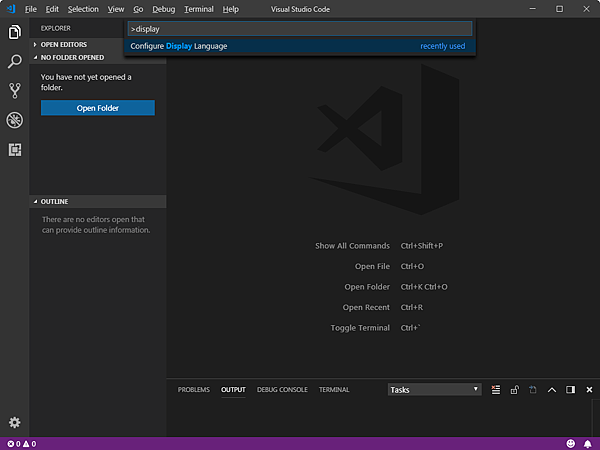Click the Open Folder button
Screen dimensions: 600x450
tap(98, 108)
